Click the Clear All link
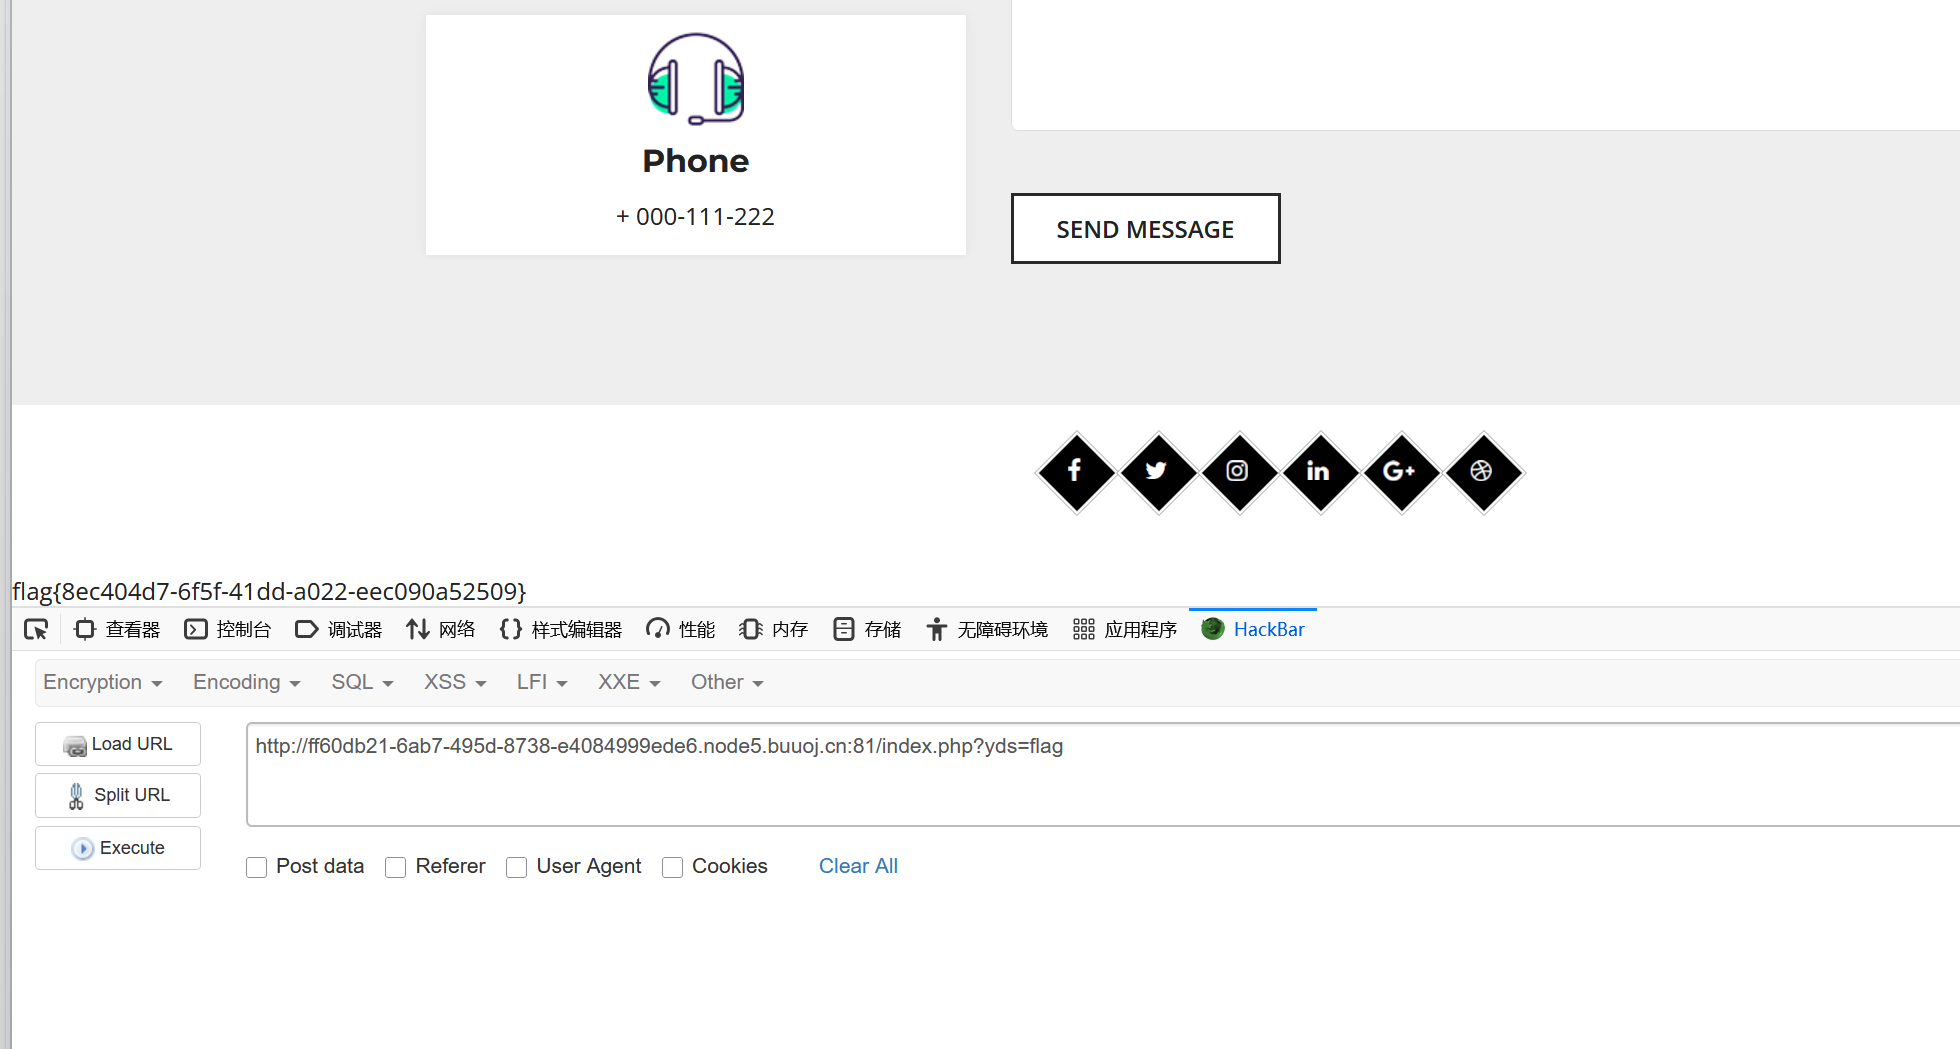 858,866
